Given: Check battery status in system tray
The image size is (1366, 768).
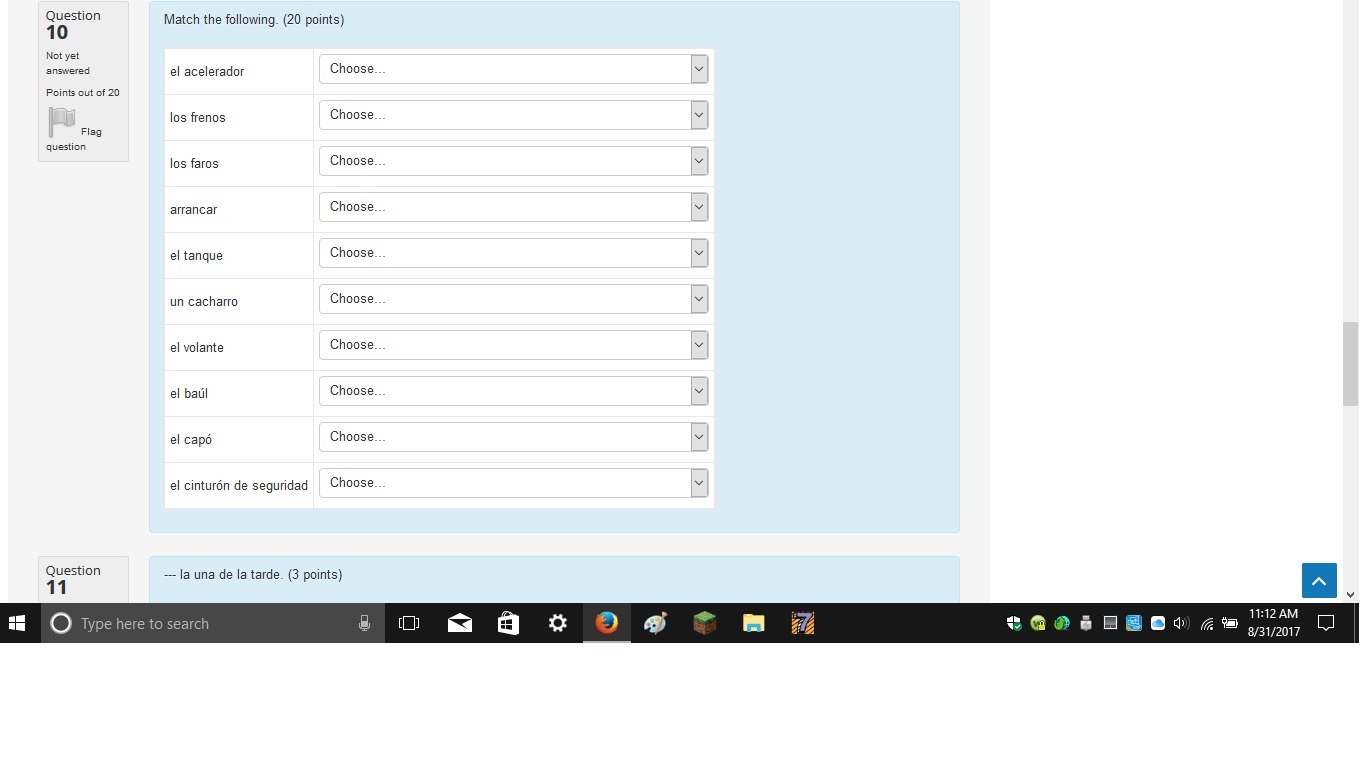Looking at the screenshot, I should tap(1230, 623).
